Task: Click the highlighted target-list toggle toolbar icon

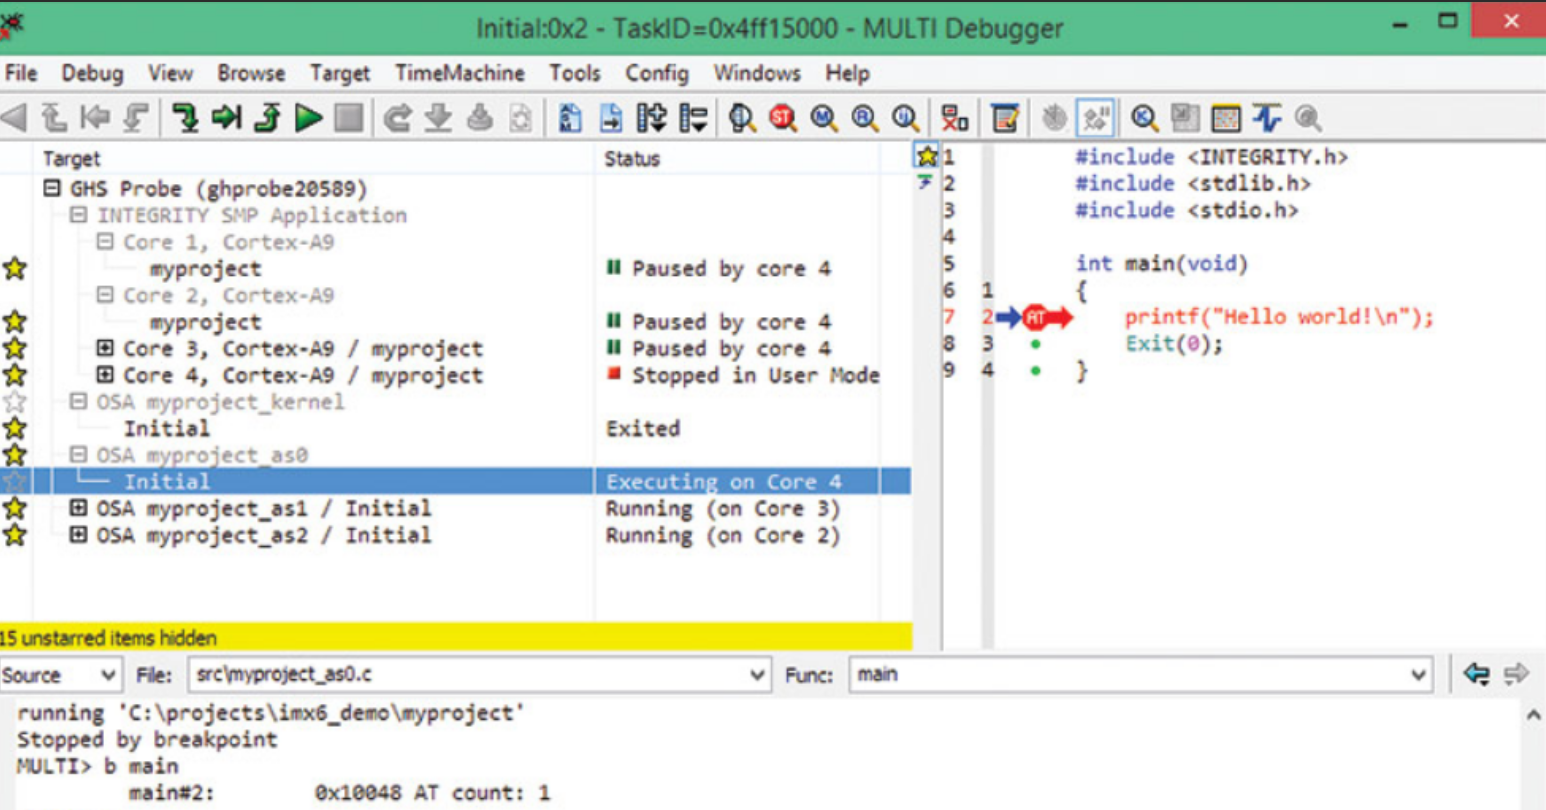Action: tap(1096, 118)
